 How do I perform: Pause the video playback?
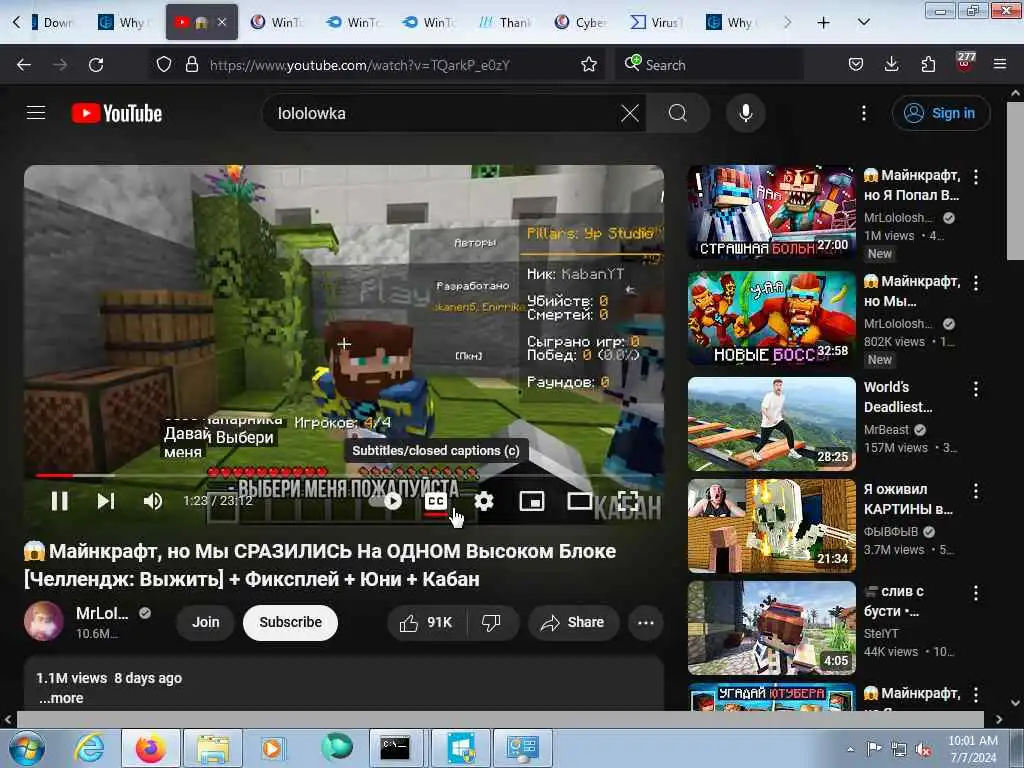[x=59, y=501]
